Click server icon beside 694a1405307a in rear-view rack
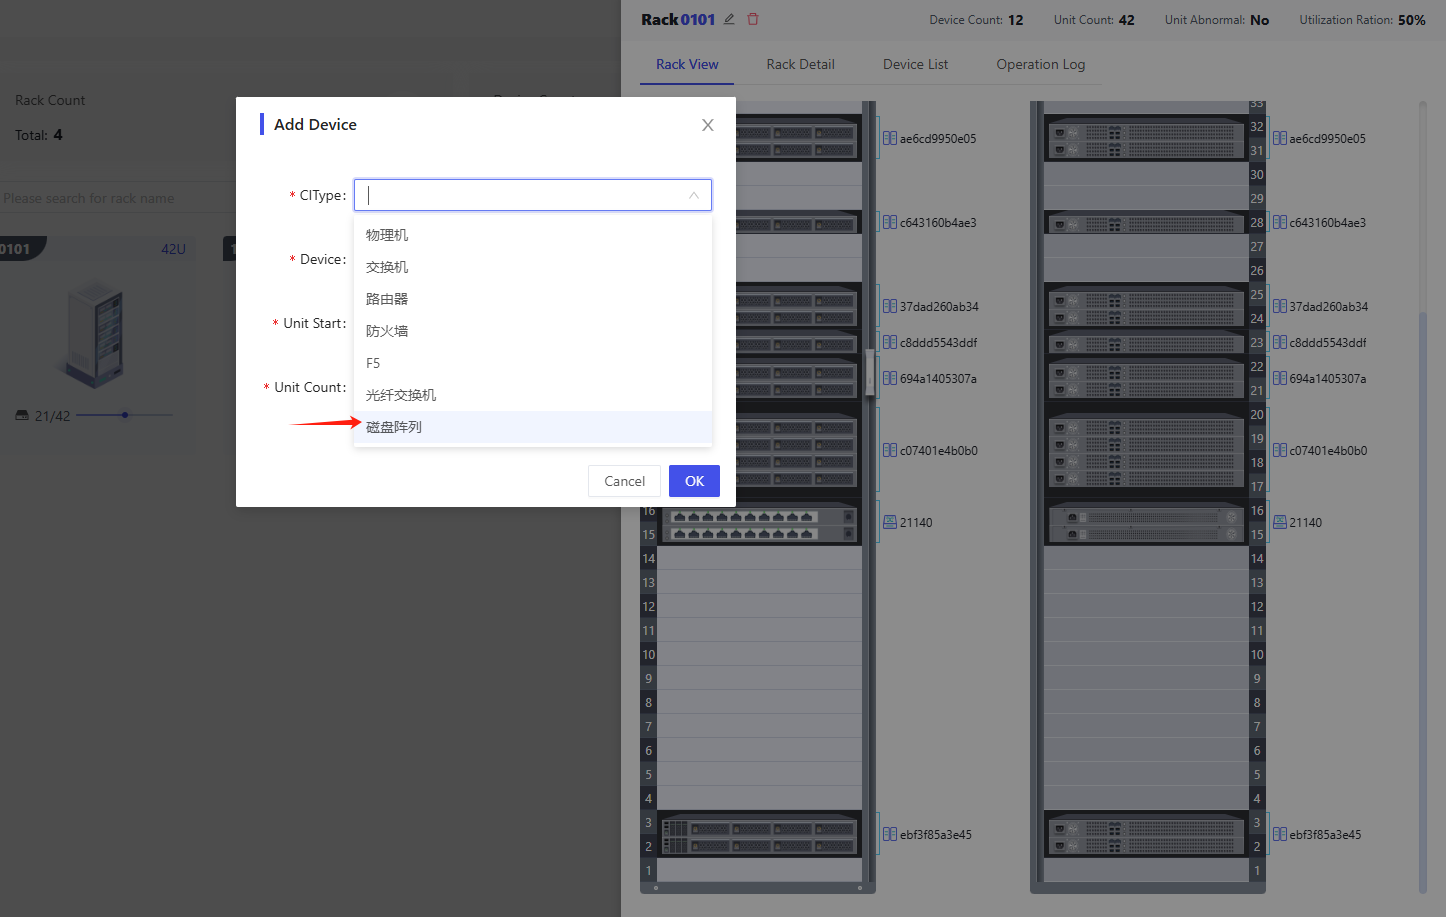The image size is (1446, 917). point(1280,379)
